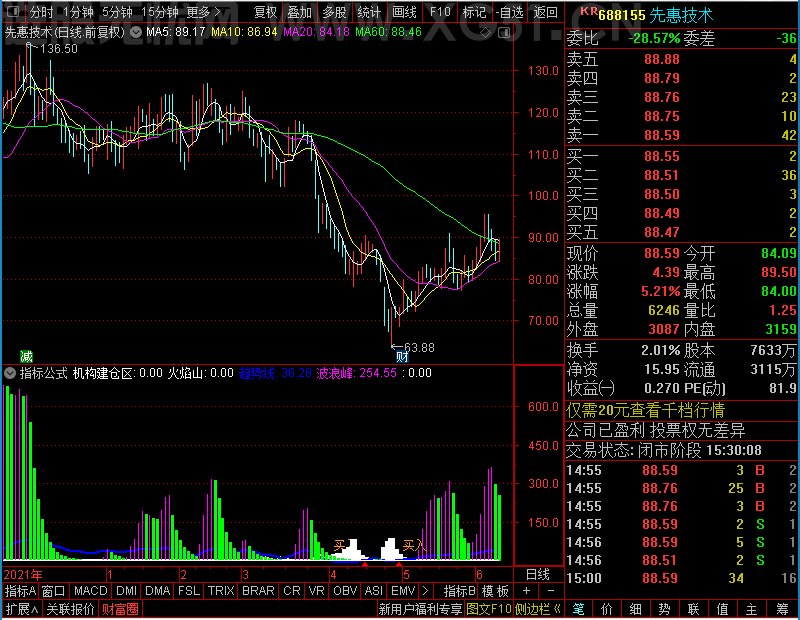Open the 财富圈 tab
The image size is (800, 620).
pyautogui.click(x=119, y=609)
